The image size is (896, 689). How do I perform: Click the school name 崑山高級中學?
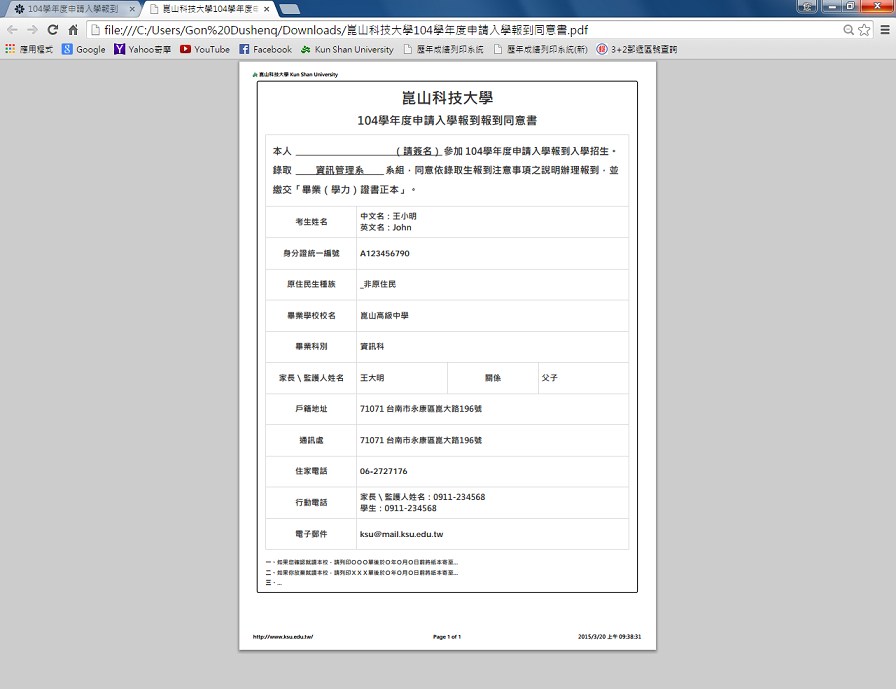tap(384, 315)
